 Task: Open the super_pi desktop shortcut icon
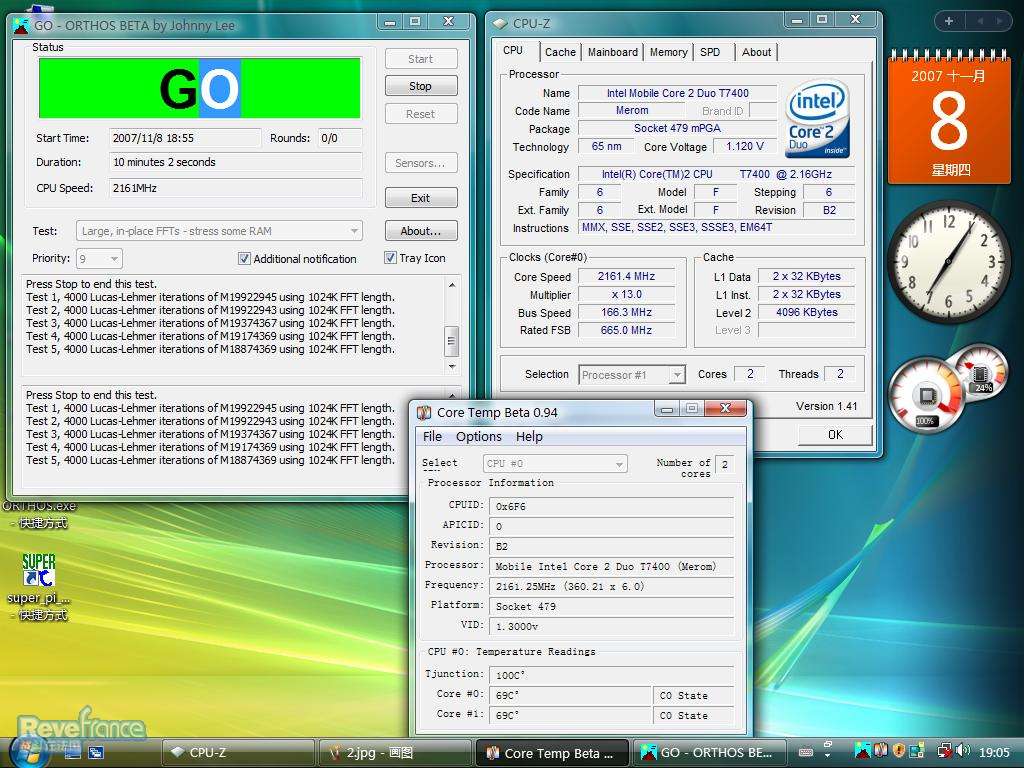click(x=39, y=569)
